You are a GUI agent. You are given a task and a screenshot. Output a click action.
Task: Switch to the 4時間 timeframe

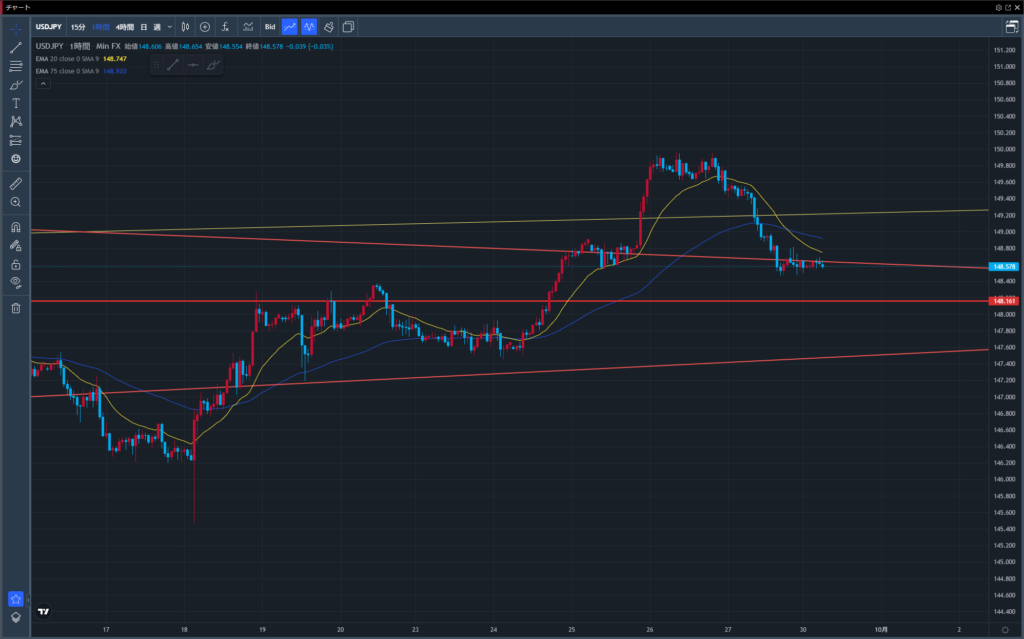pyautogui.click(x=126, y=27)
